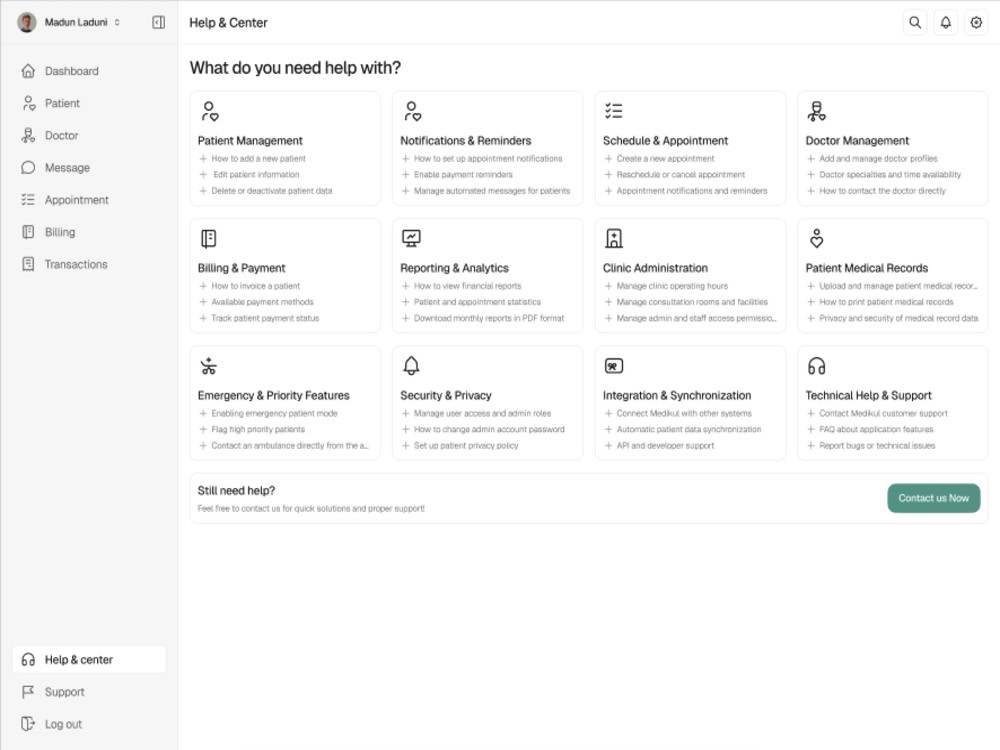This screenshot has width=1000, height=750.
Task: Open 'How to print patient medical records'
Action: 880,302
